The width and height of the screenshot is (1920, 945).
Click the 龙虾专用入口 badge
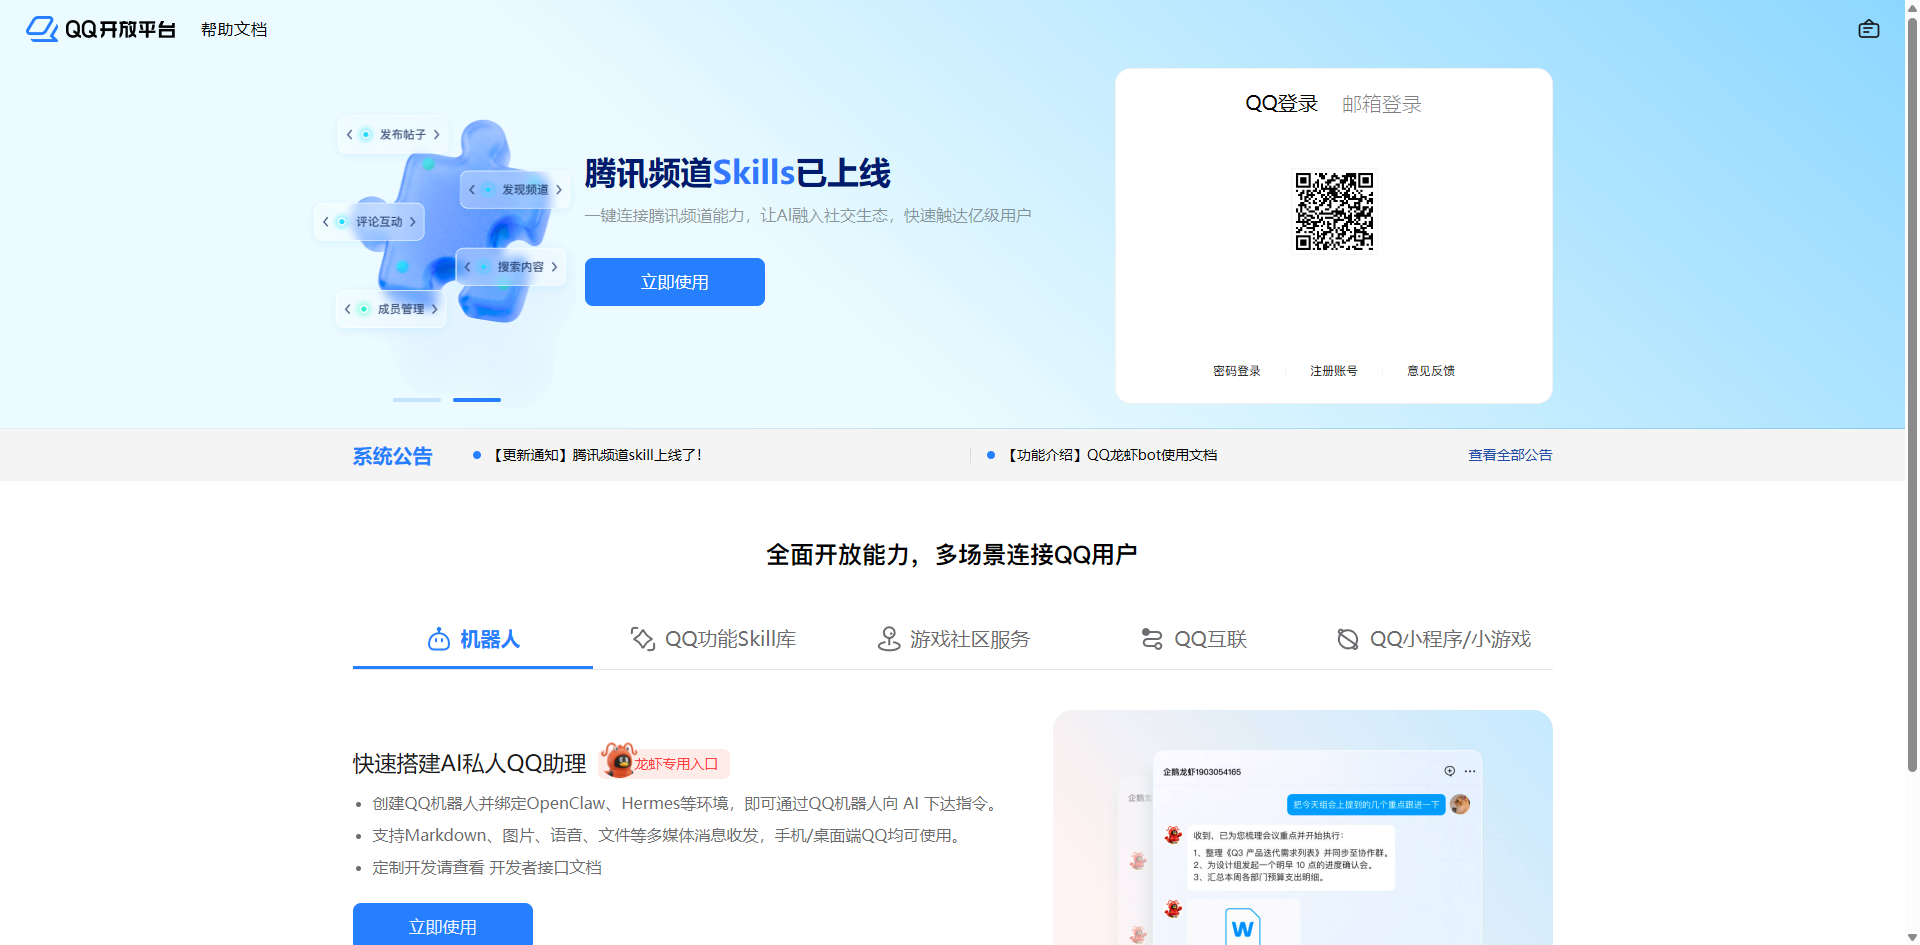[665, 762]
